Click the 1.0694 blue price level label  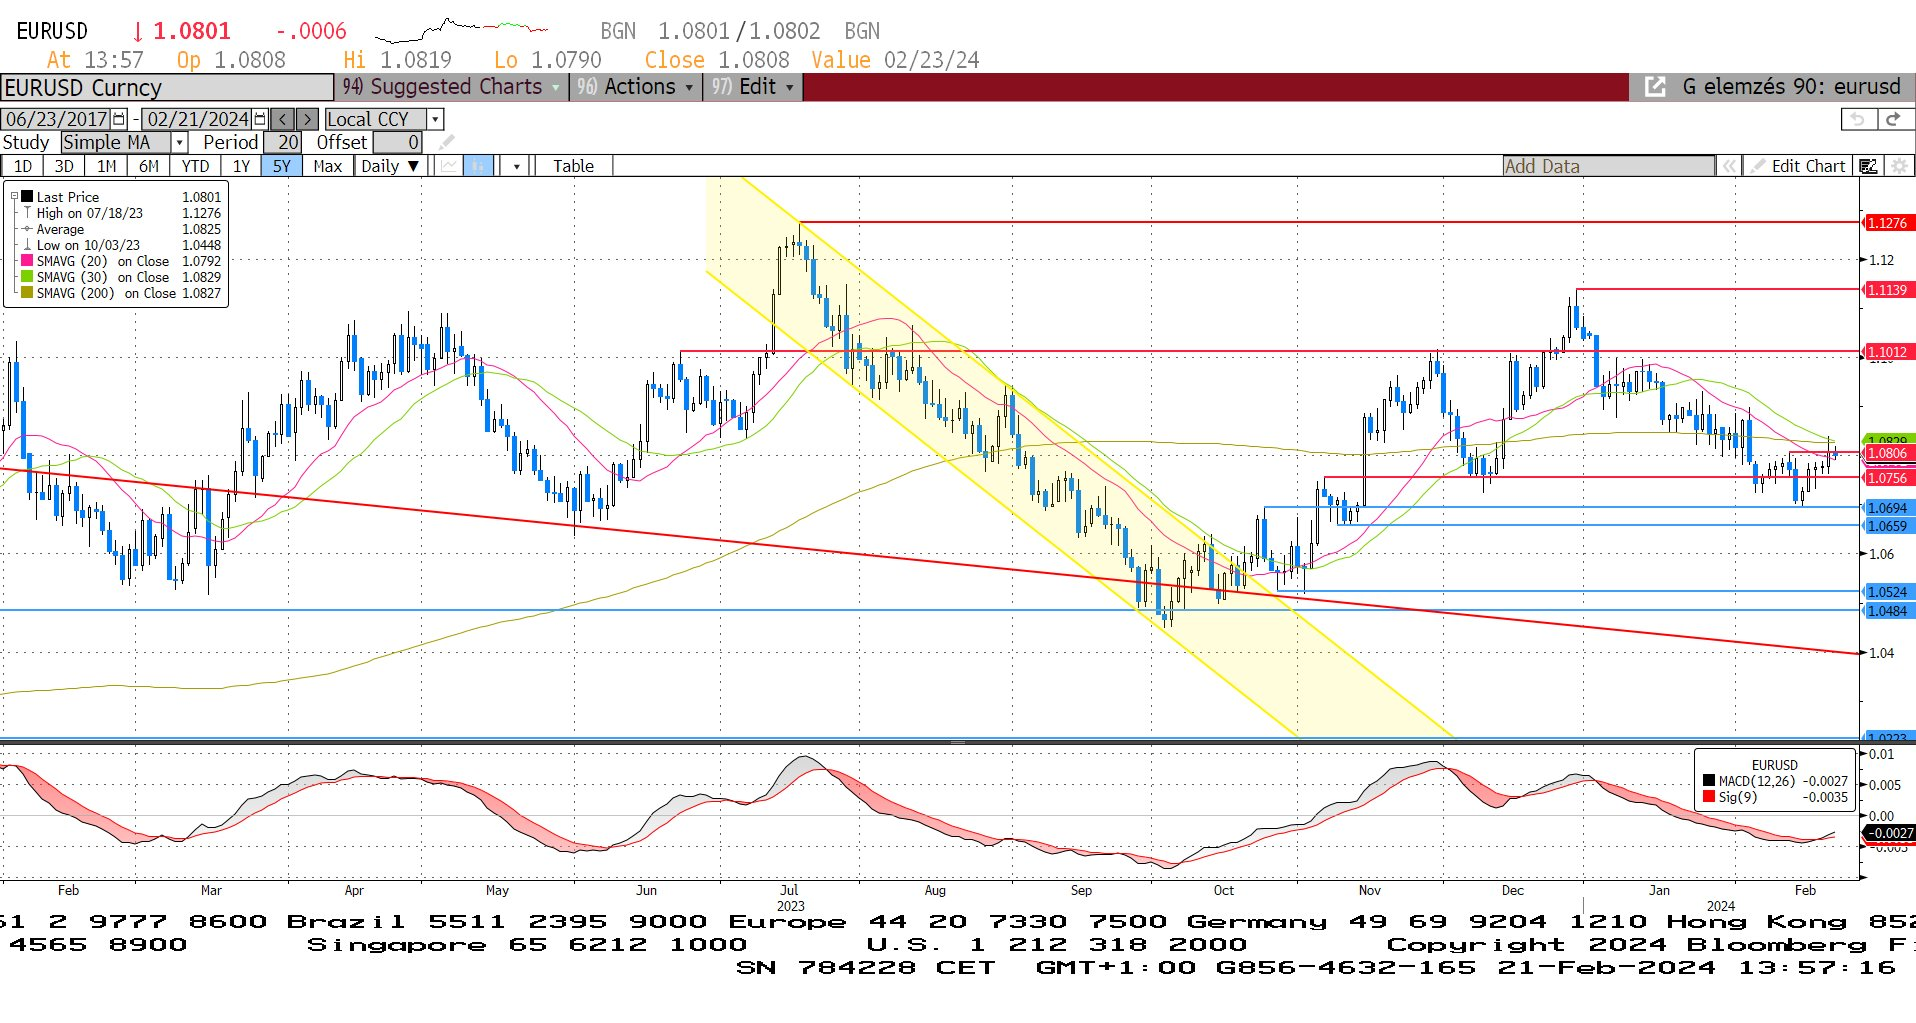(x=1887, y=508)
